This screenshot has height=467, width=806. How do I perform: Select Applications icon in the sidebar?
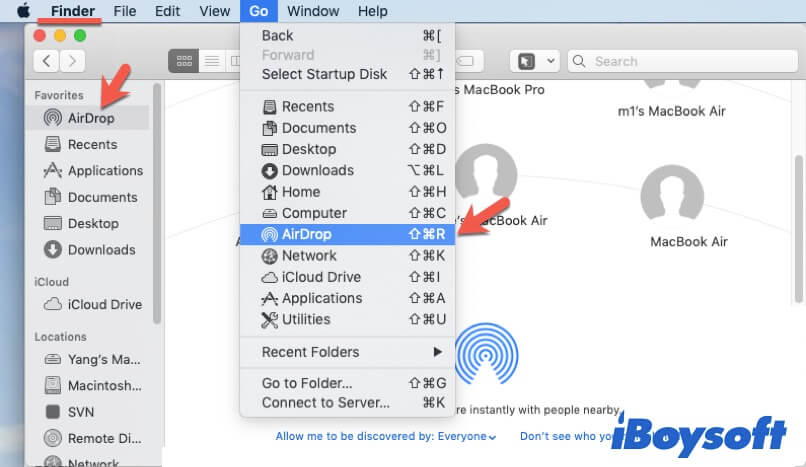52,171
